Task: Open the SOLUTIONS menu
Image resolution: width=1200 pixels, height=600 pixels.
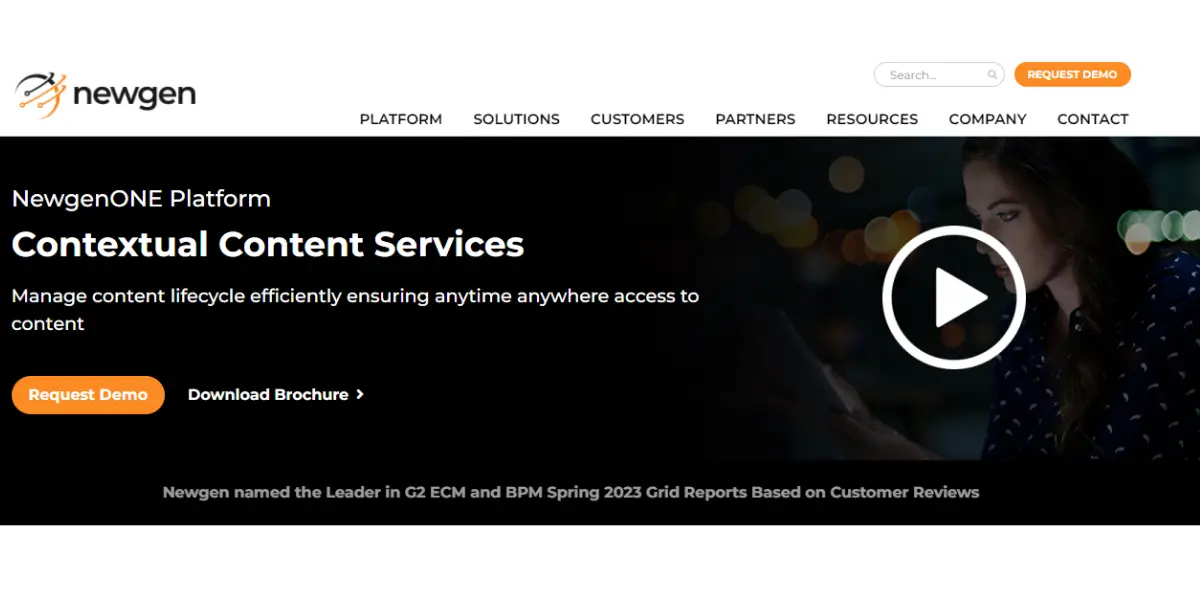Action: 516,119
